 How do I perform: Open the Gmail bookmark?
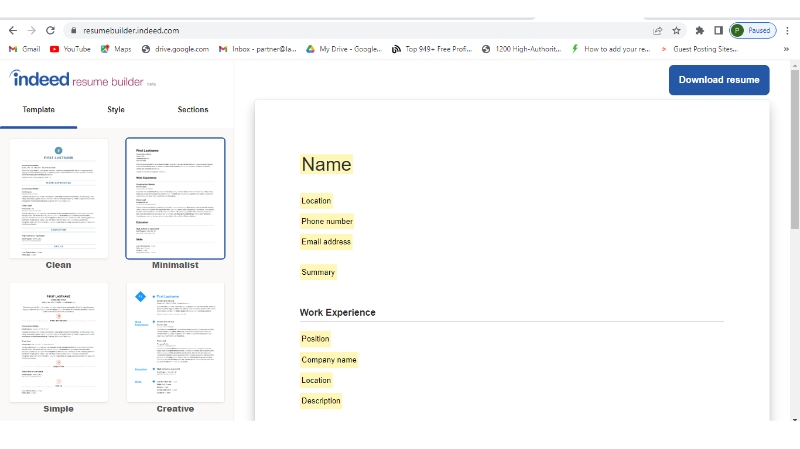24,49
